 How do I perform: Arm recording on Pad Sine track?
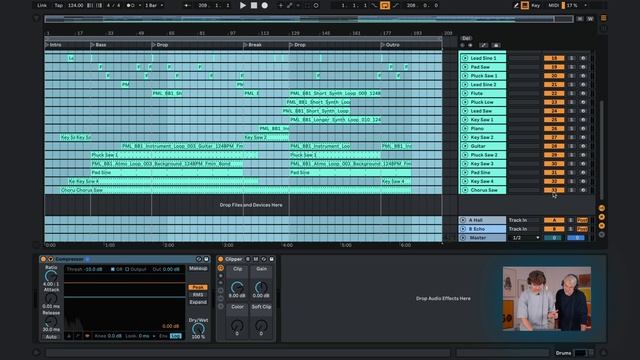coord(583,172)
